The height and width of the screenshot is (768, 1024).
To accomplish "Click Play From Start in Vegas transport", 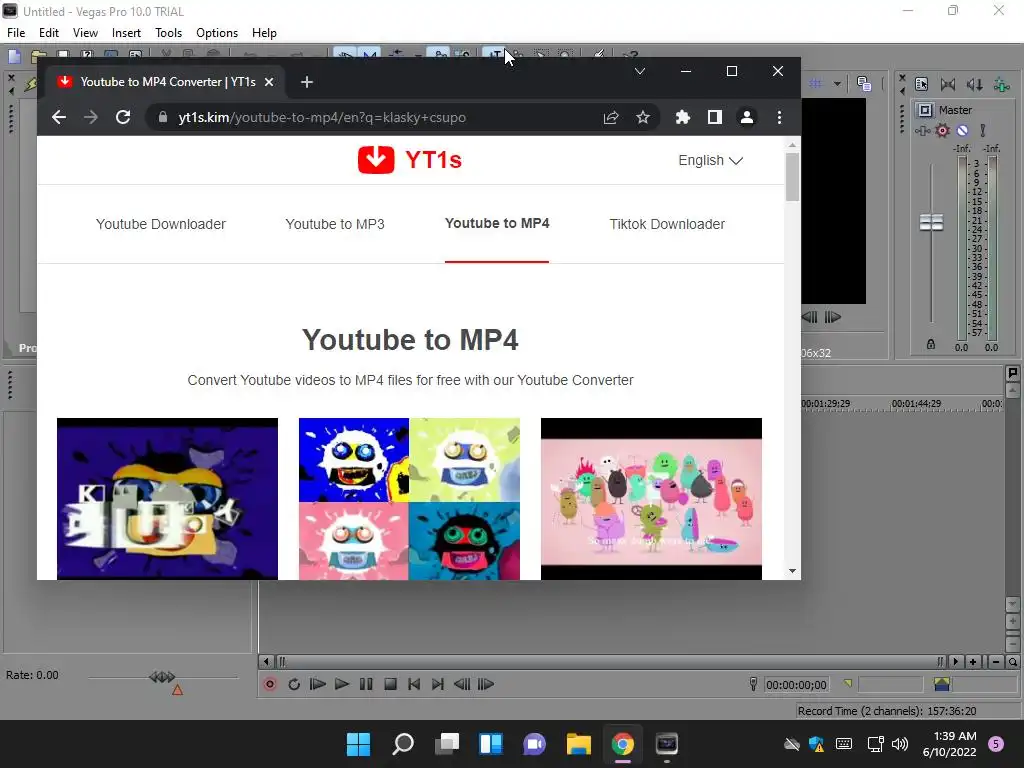I will click(317, 684).
